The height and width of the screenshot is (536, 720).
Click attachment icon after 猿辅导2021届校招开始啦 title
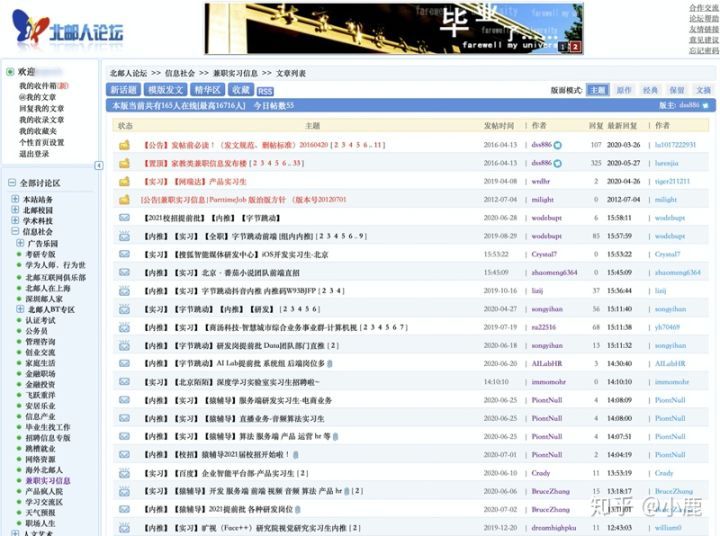(296, 455)
